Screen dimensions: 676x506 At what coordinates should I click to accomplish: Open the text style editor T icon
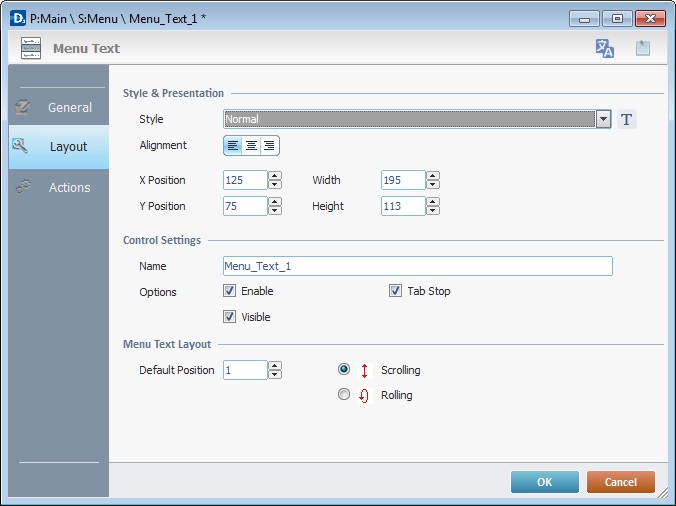(x=626, y=119)
